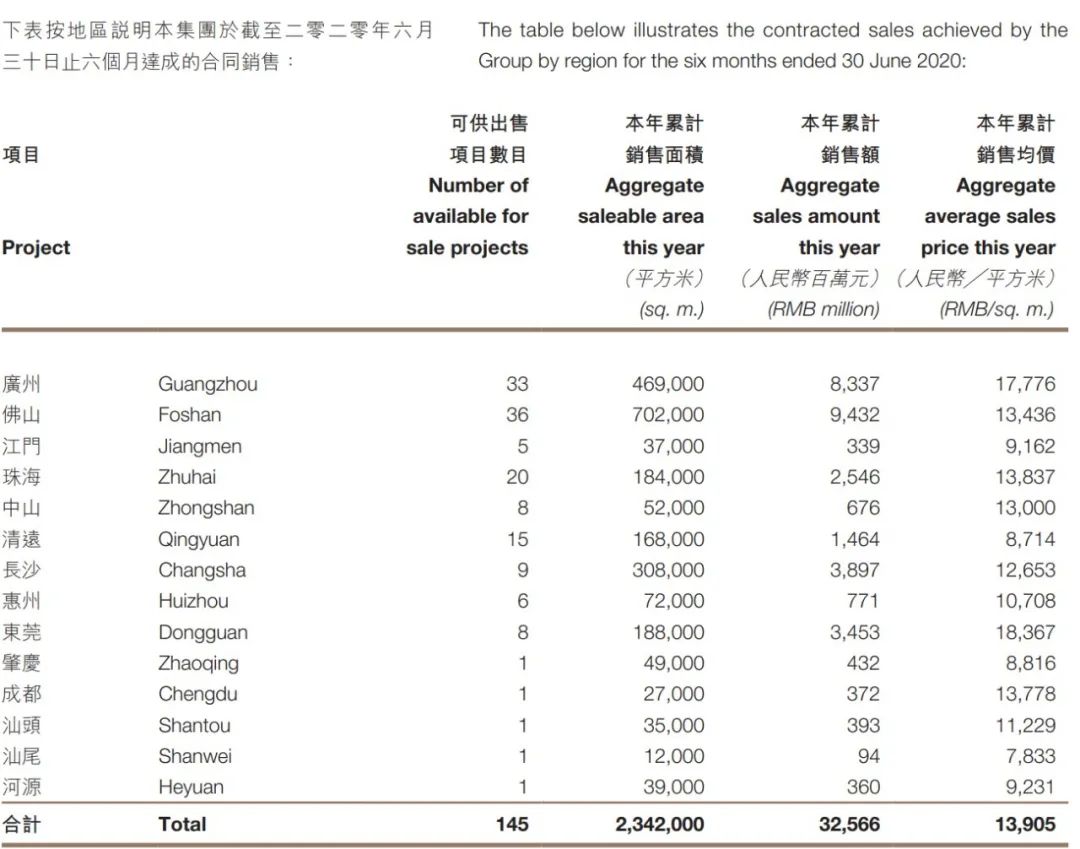Select Guangzhou sales amount 8,337
The width and height of the screenshot is (1080, 849).
coord(854,384)
